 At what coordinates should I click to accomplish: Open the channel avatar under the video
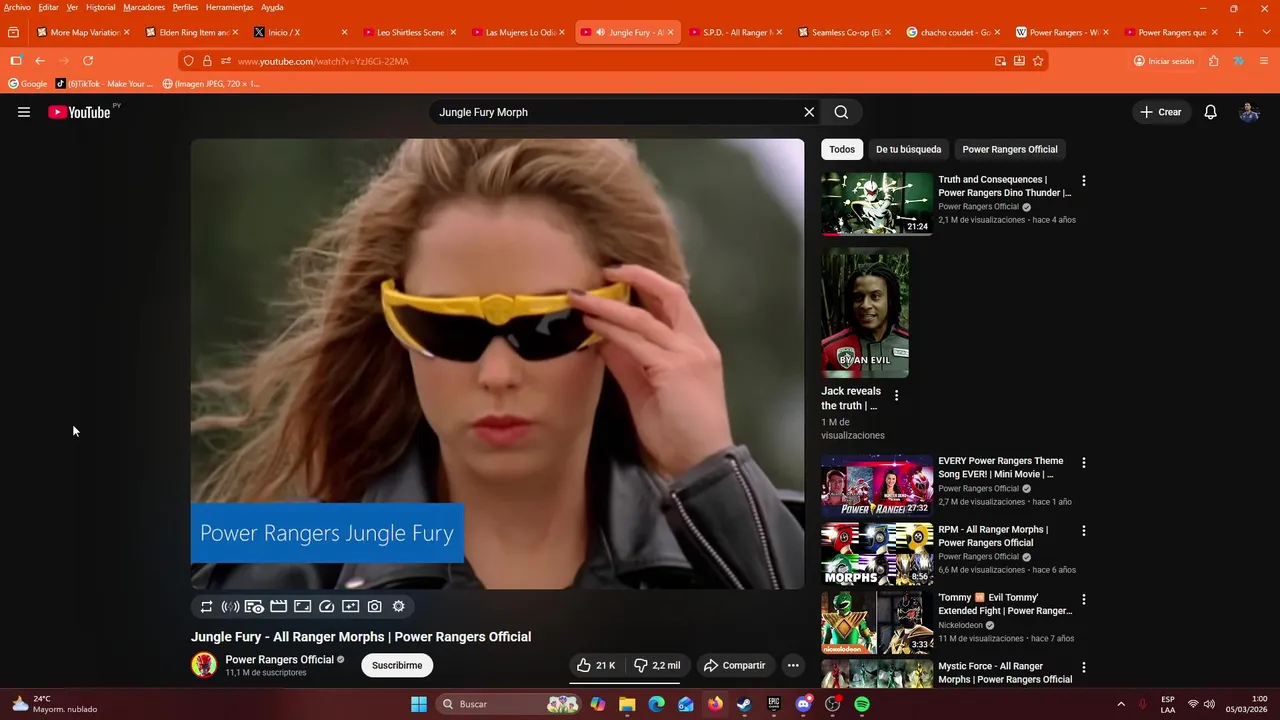click(204, 665)
